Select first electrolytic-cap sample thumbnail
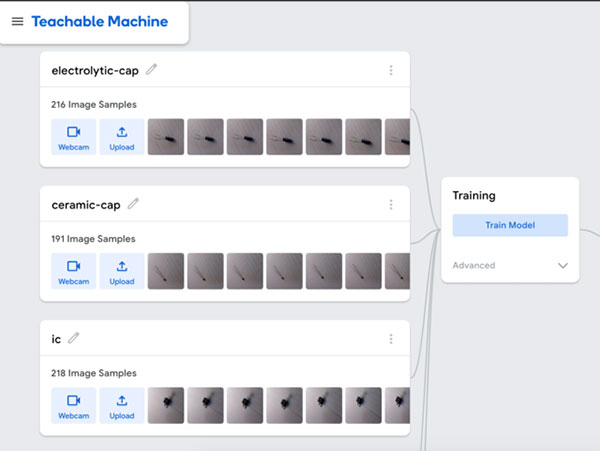The image size is (600, 451). [166, 137]
